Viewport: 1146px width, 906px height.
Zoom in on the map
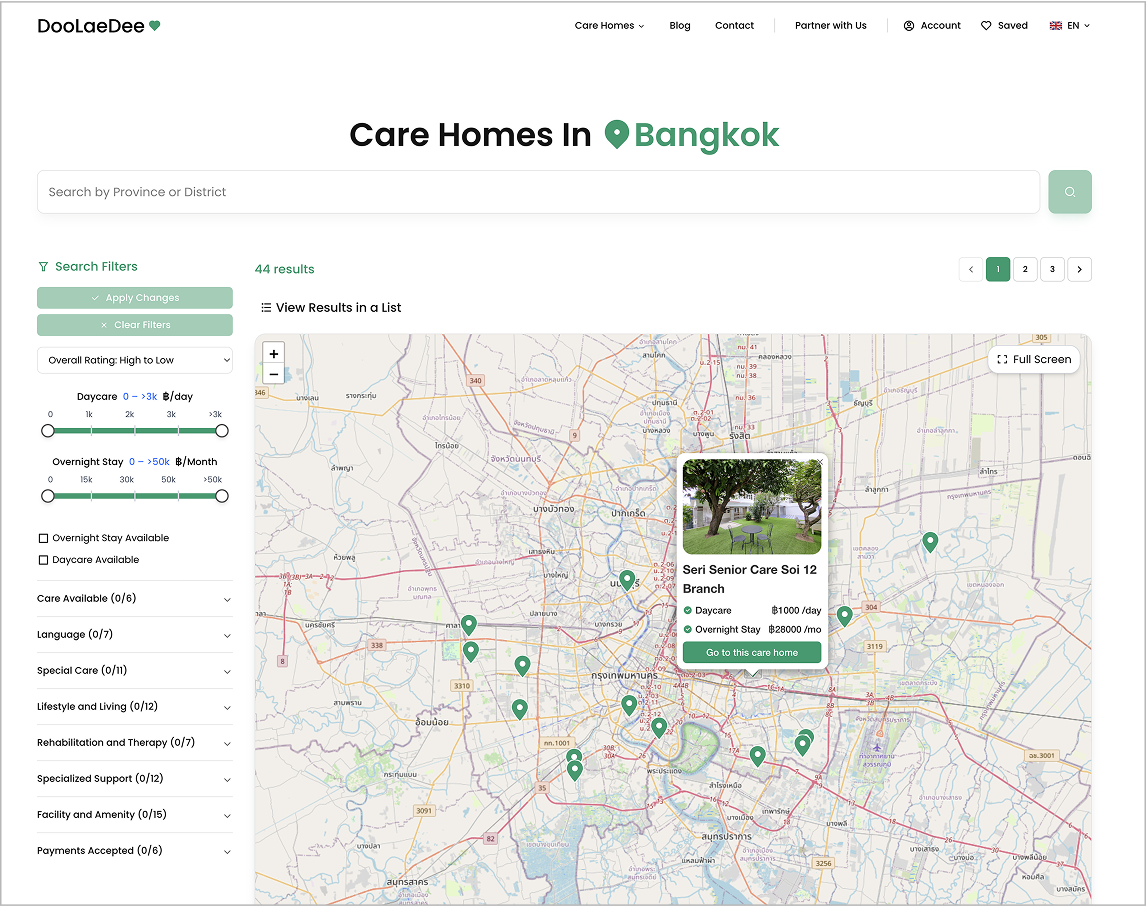point(274,353)
